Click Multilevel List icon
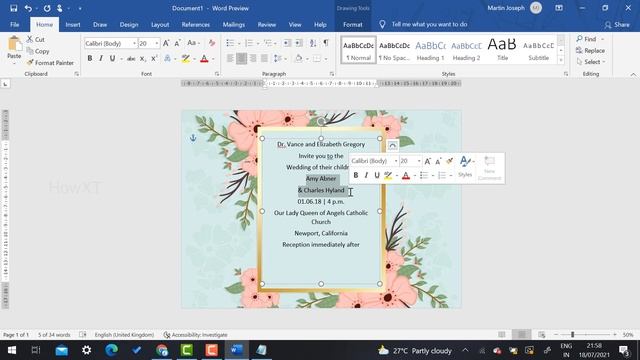 (268, 43)
